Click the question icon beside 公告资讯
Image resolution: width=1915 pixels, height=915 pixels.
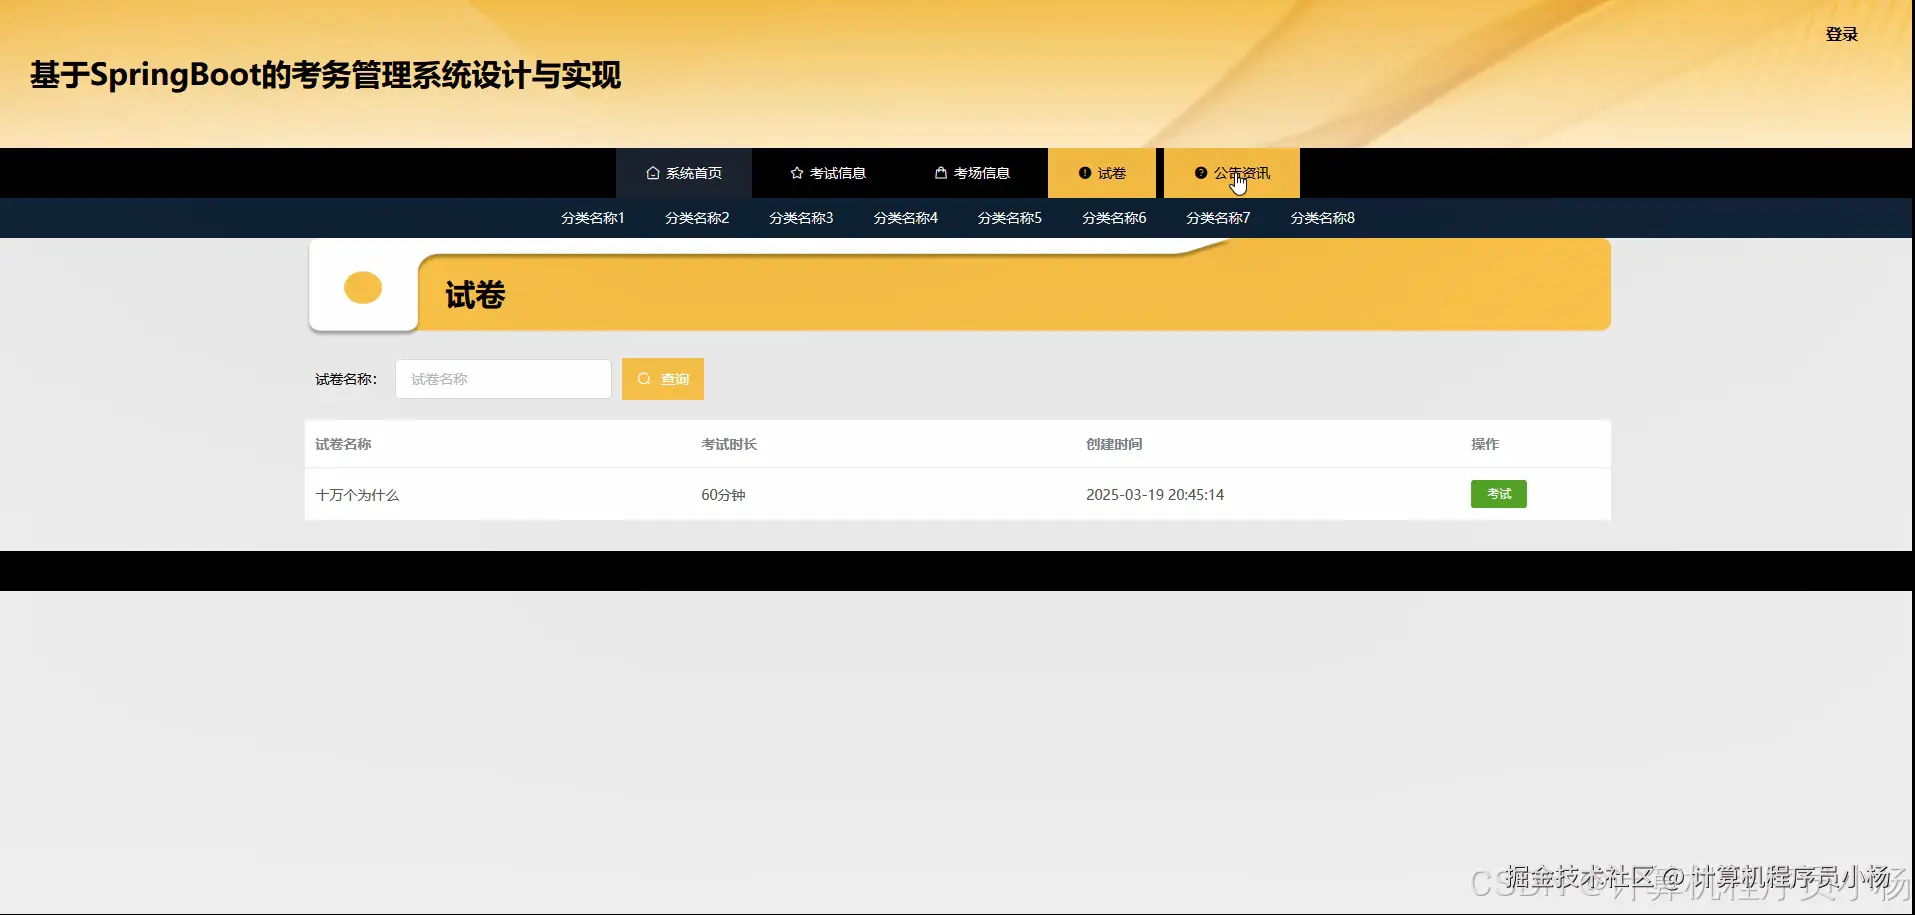[1201, 173]
